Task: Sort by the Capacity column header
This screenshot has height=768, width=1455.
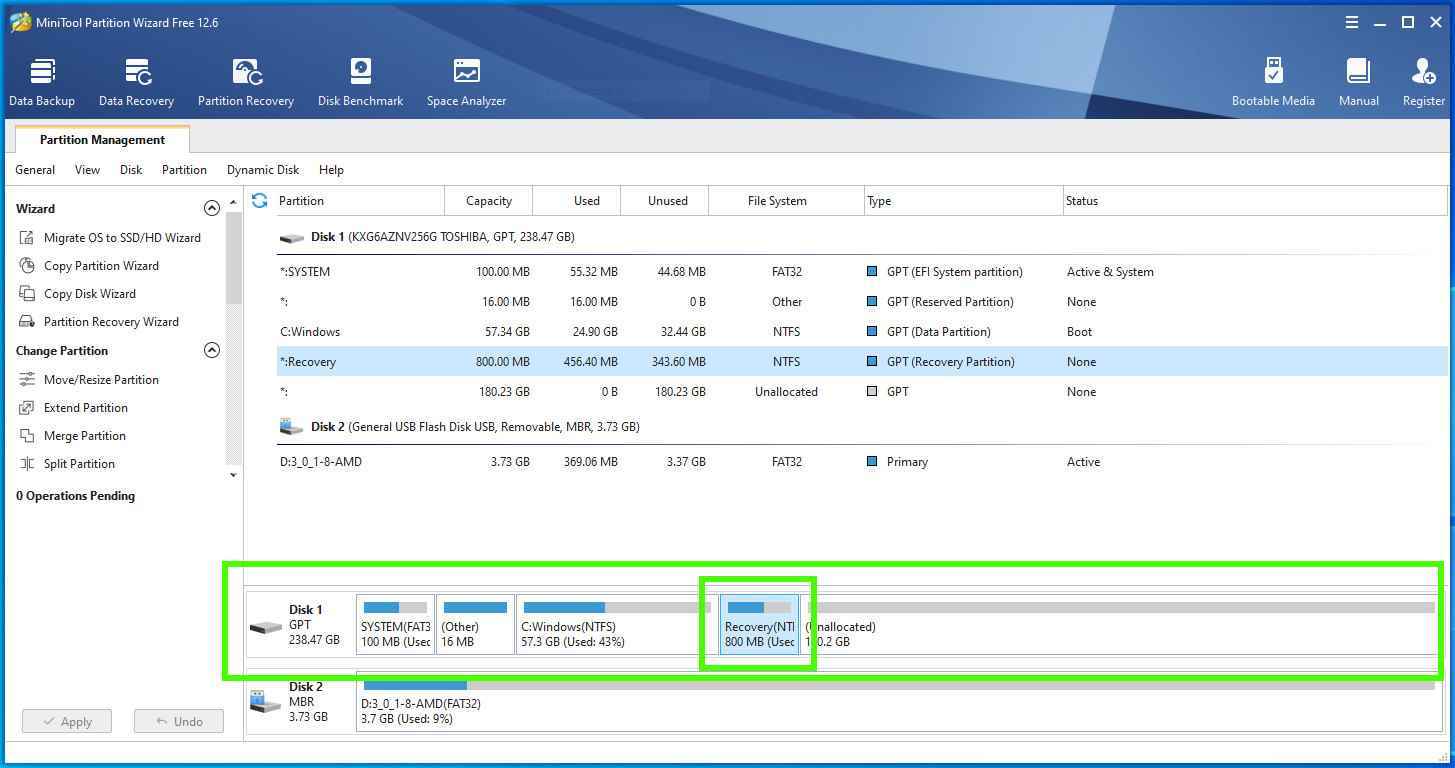Action: click(489, 200)
